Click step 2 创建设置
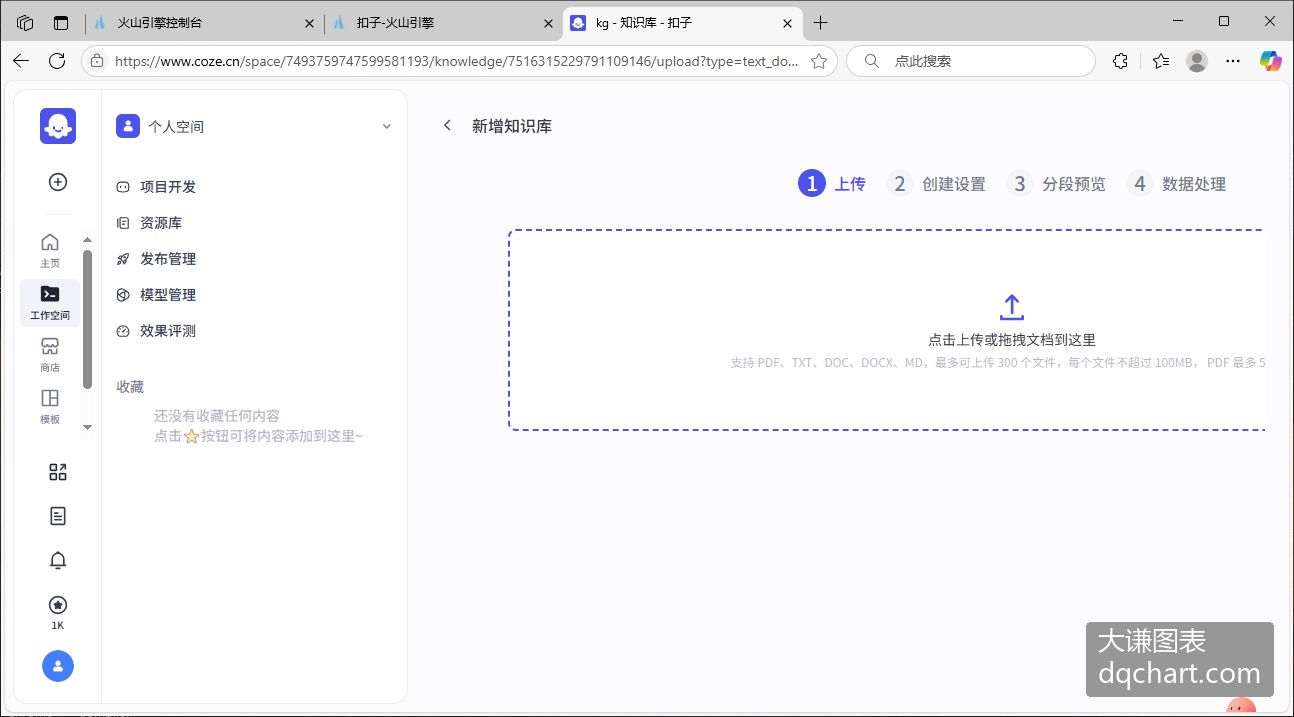Screen dimensions: 1294x717 coord(936,184)
